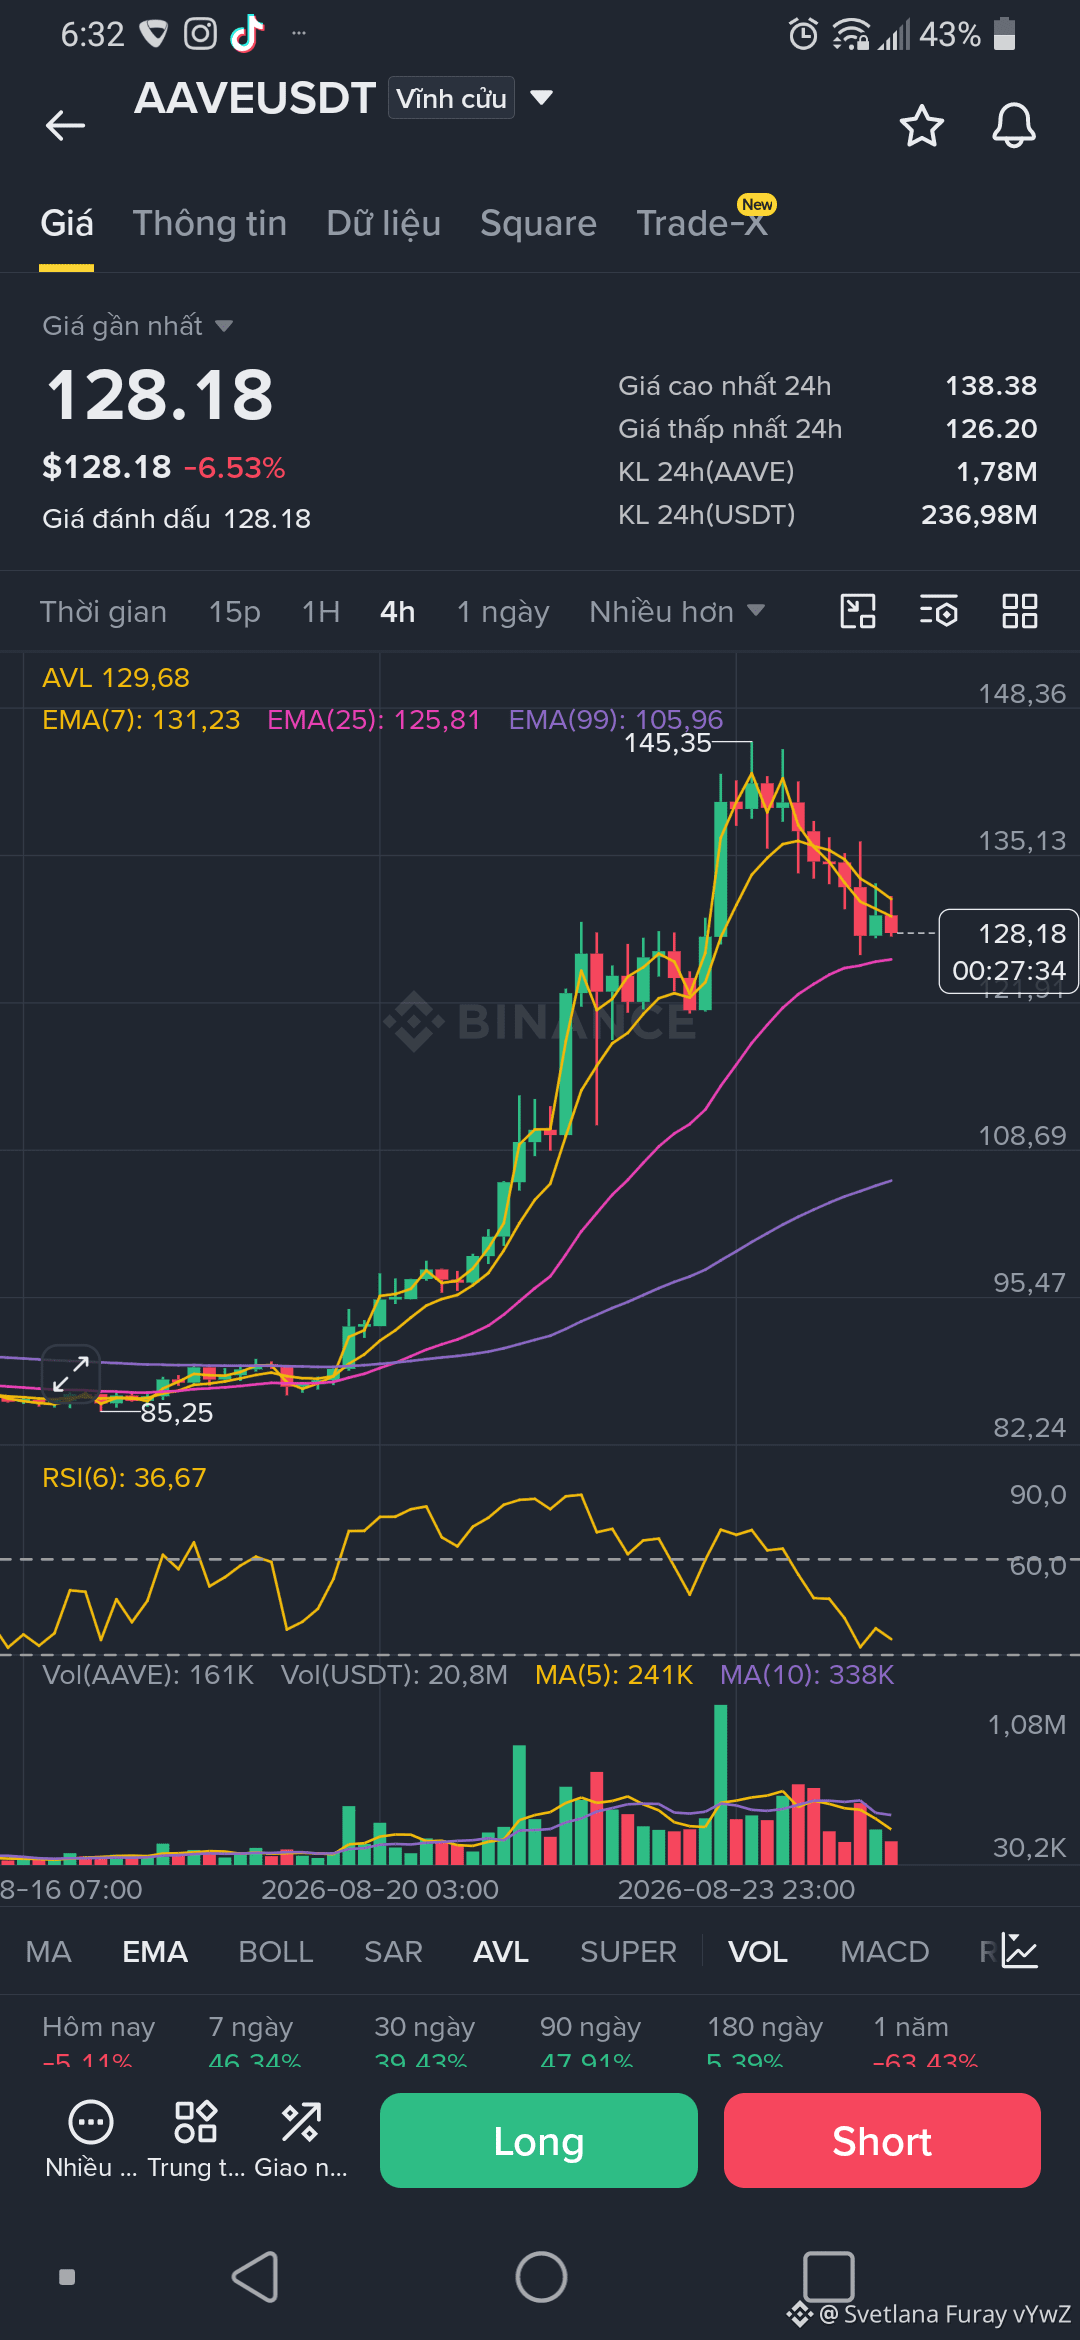Toggle MA indicator

point(49,1951)
